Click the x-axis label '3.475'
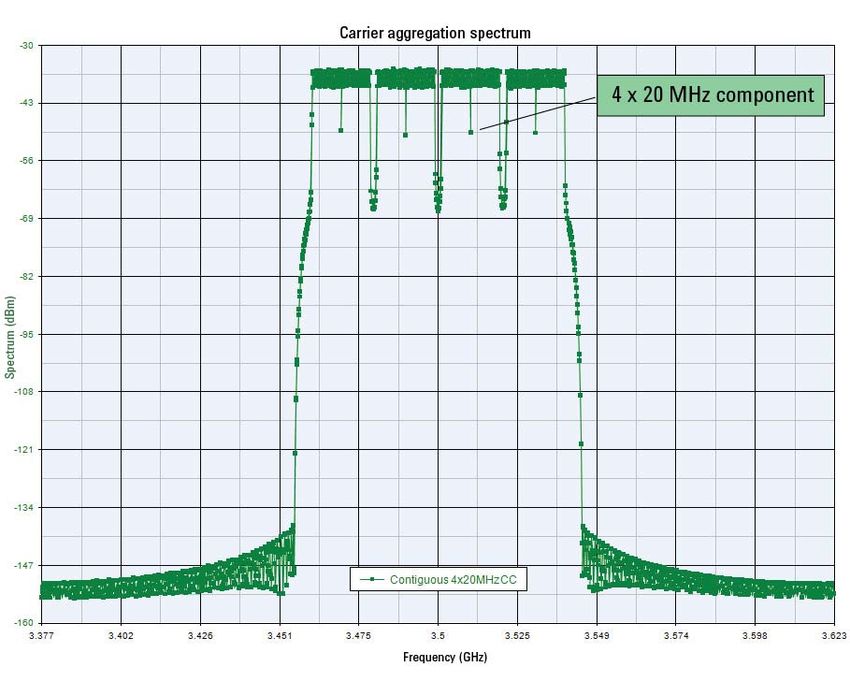 coord(359,636)
